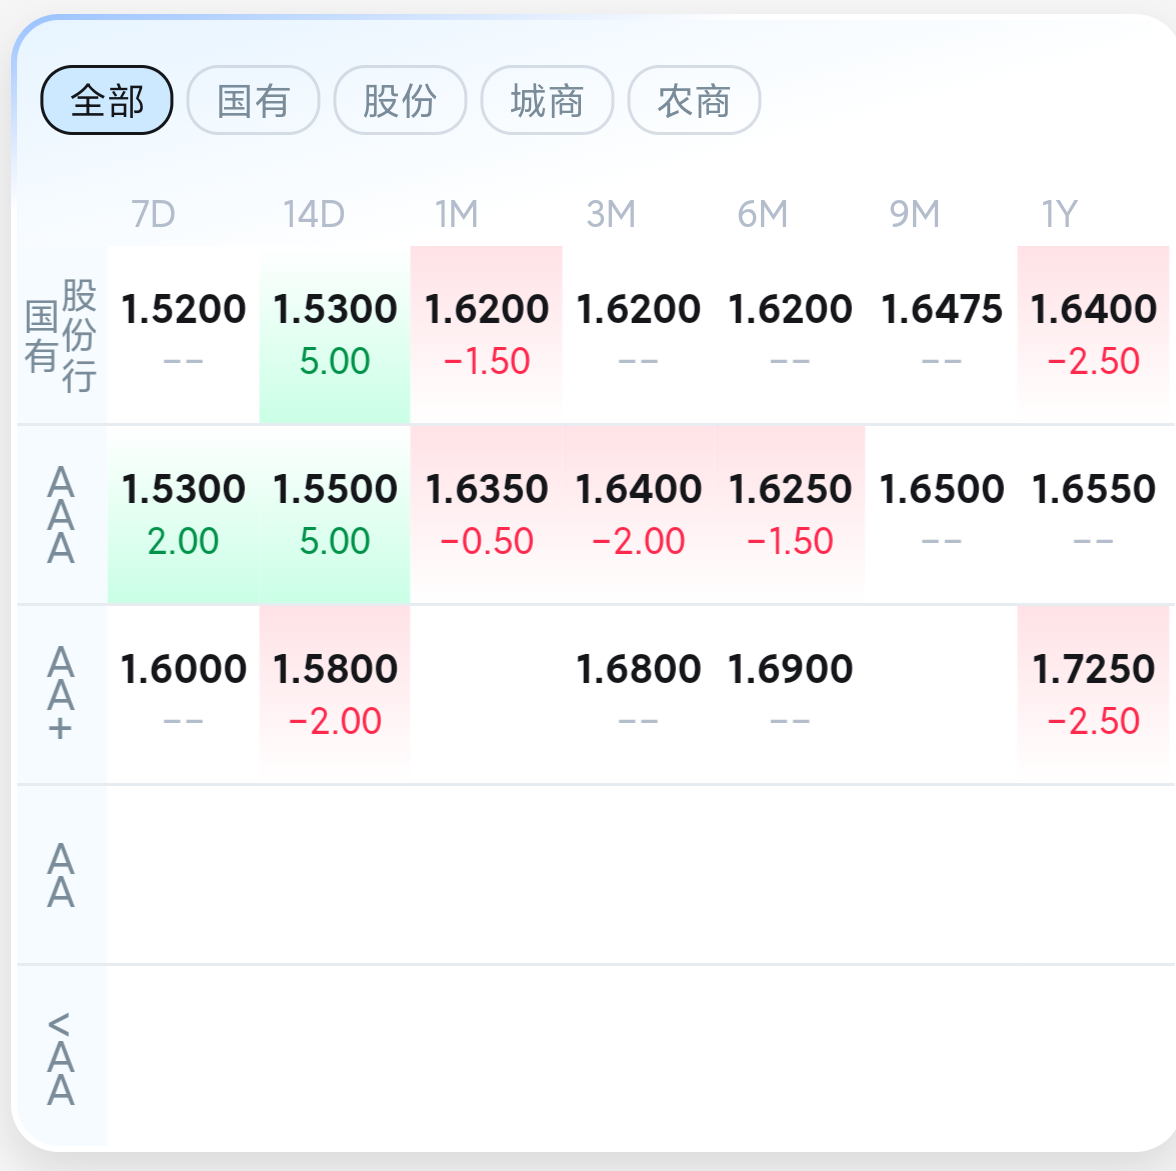Switch to the 股份 filter tab

point(400,101)
